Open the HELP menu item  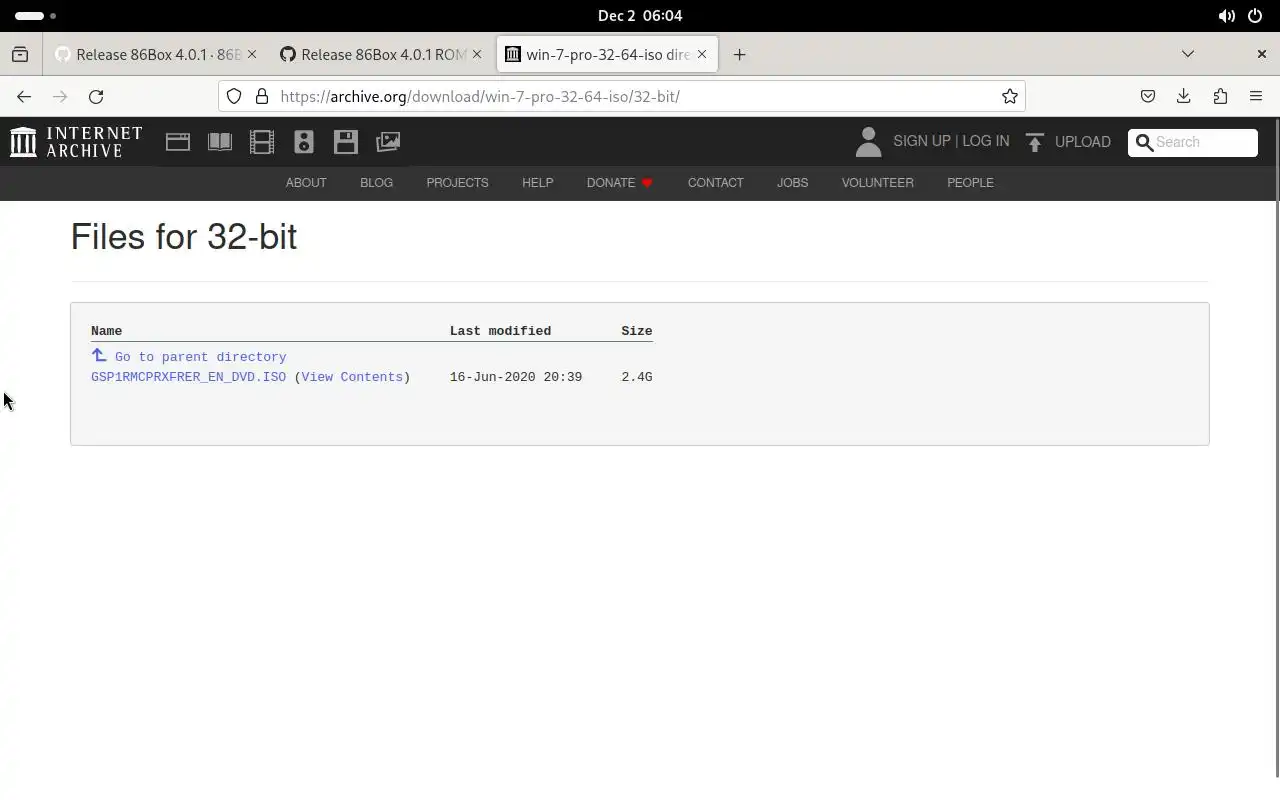(x=537, y=183)
